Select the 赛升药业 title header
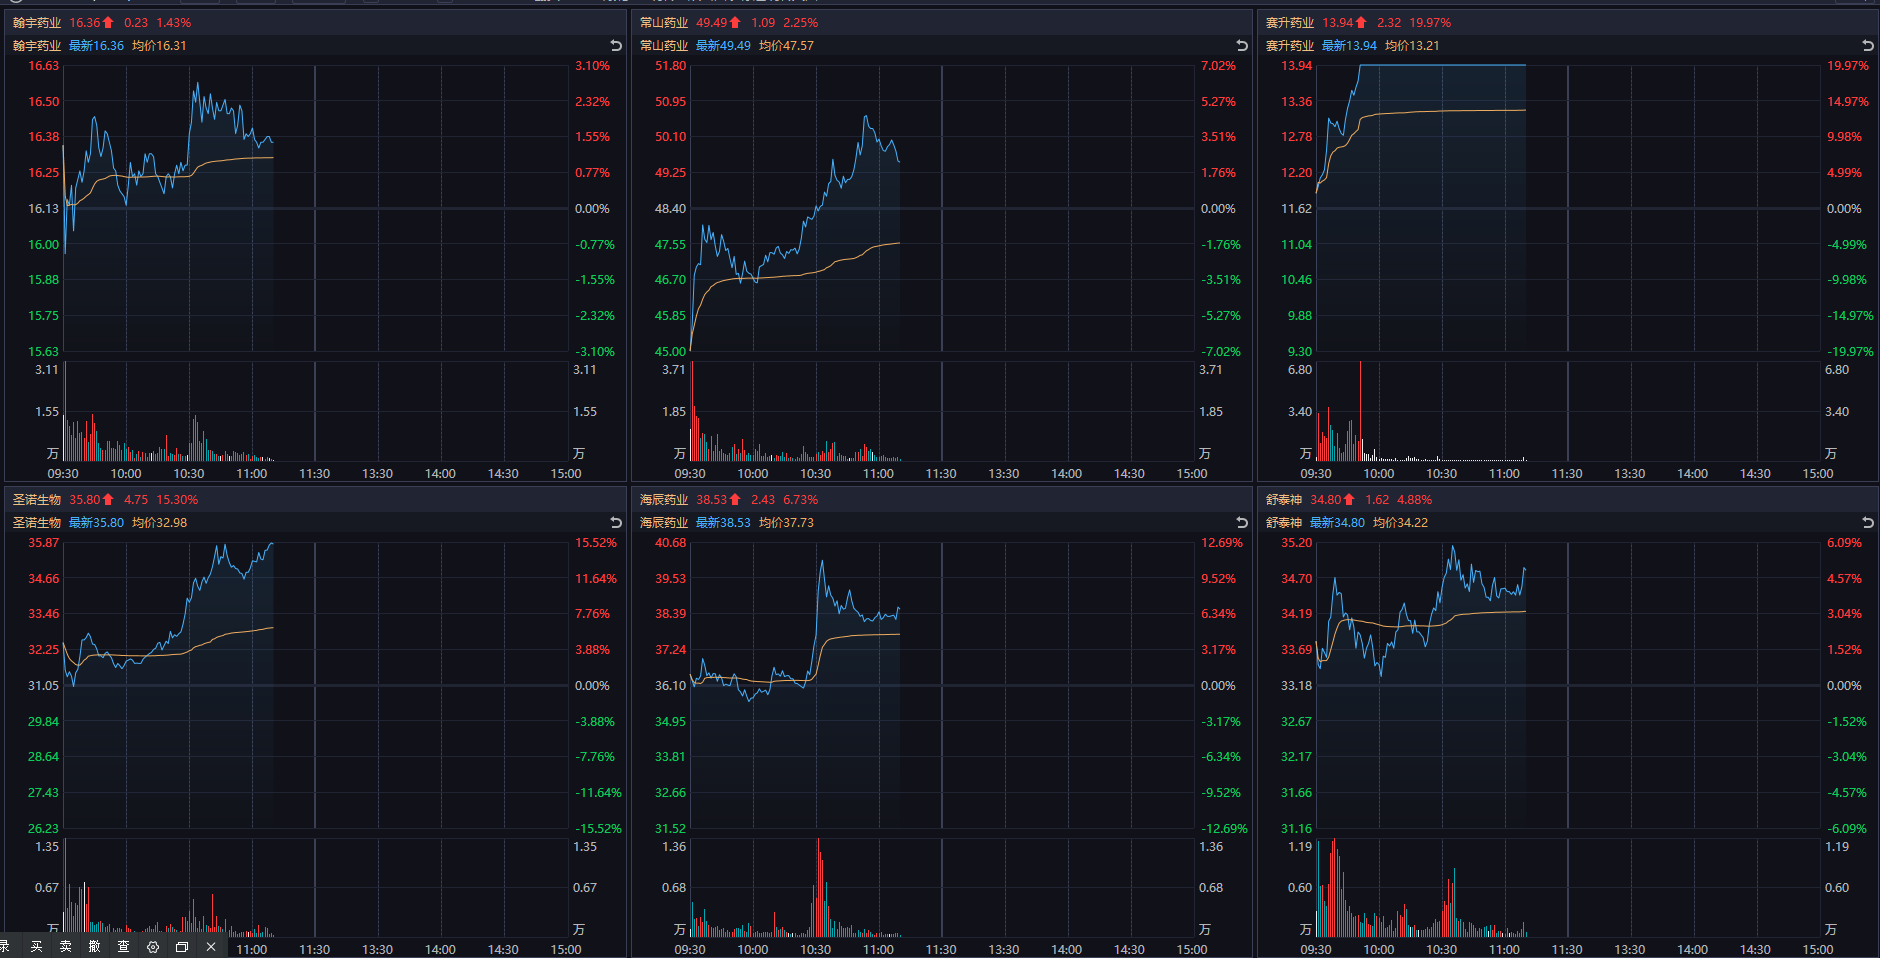The height and width of the screenshot is (958, 1880). coord(1290,23)
